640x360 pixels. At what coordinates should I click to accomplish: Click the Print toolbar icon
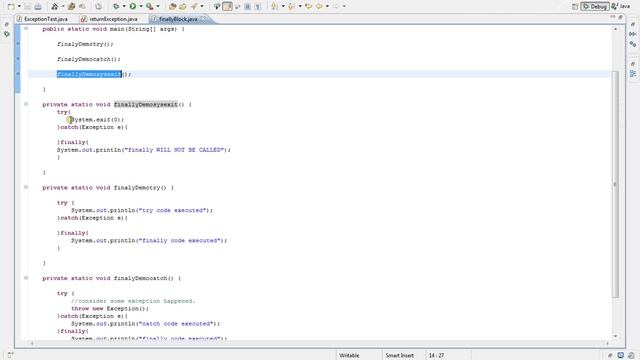(x=38, y=7)
